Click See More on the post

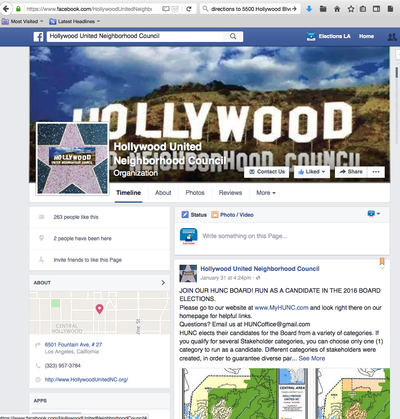(312, 358)
